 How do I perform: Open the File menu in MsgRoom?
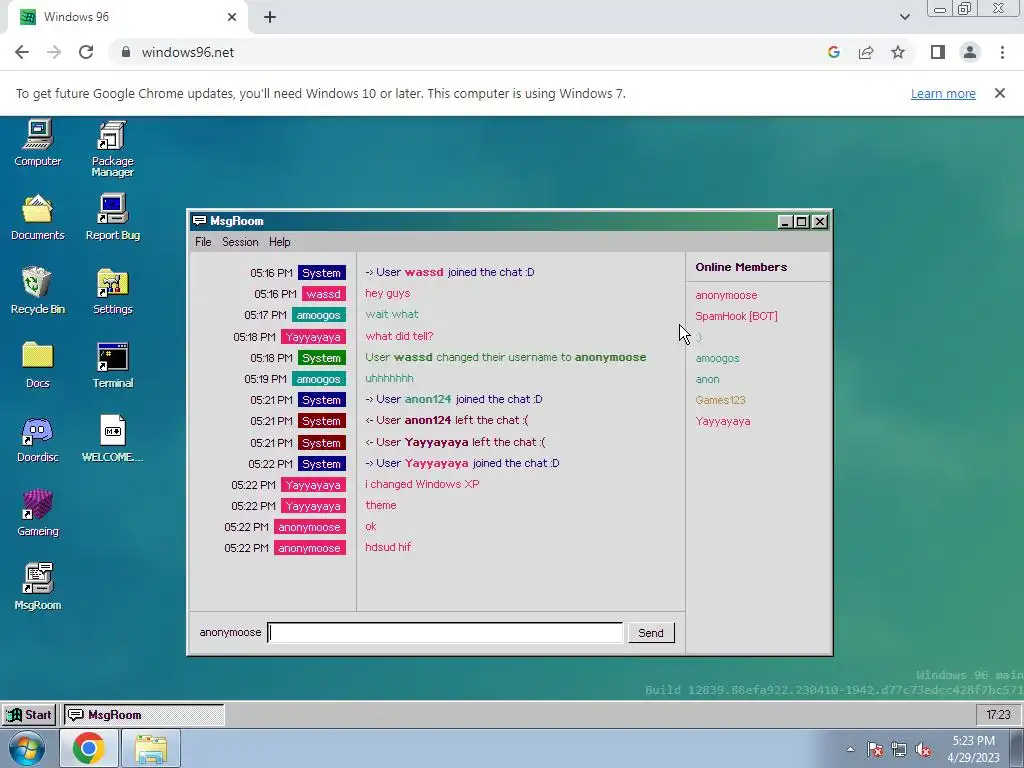click(203, 242)
